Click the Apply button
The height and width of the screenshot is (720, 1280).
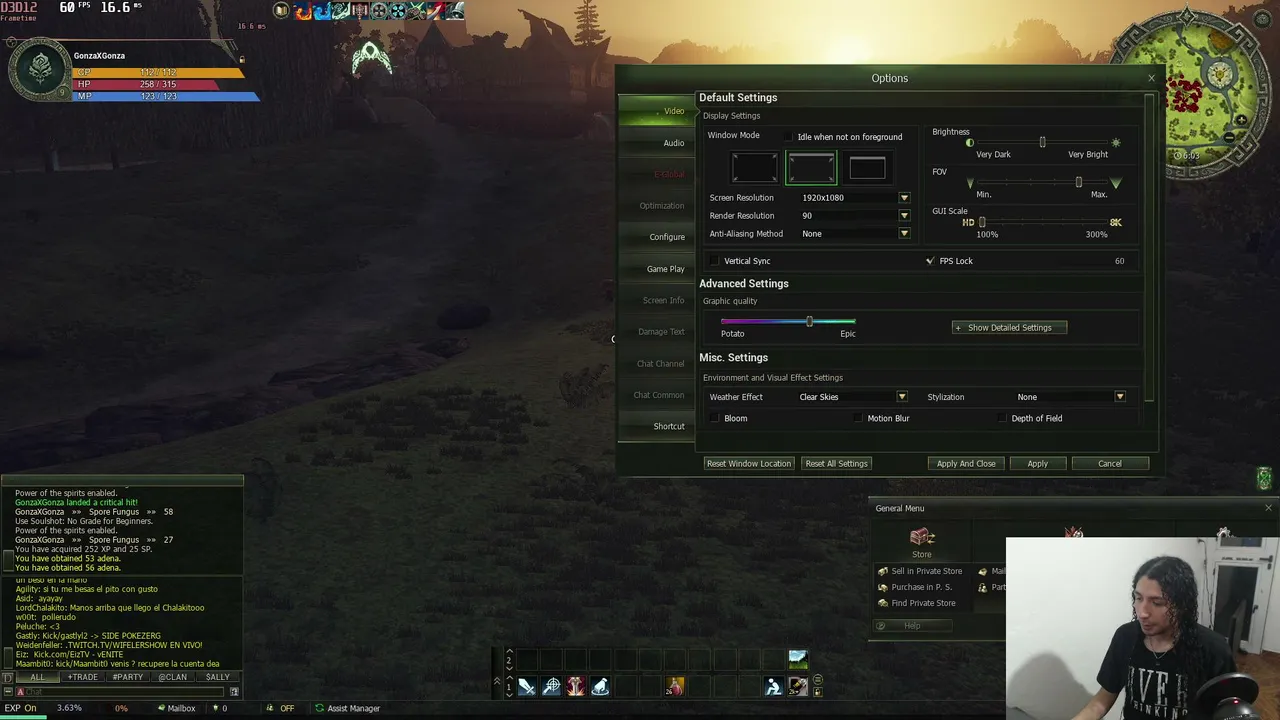tap(1037, 464)
